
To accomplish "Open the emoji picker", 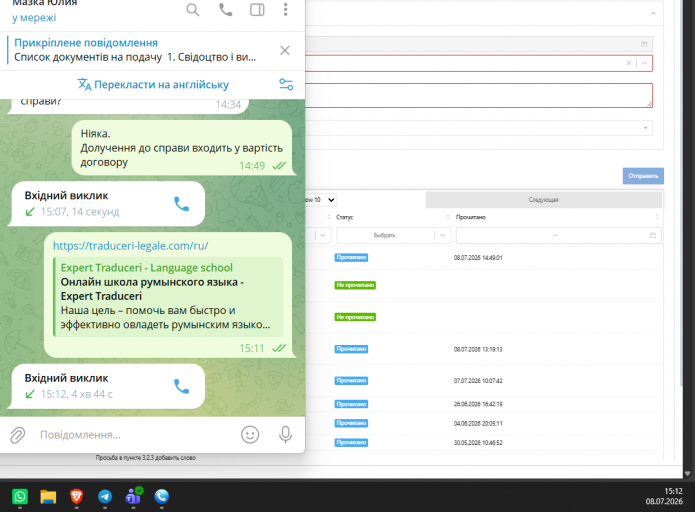I will (x=250, y=435).
